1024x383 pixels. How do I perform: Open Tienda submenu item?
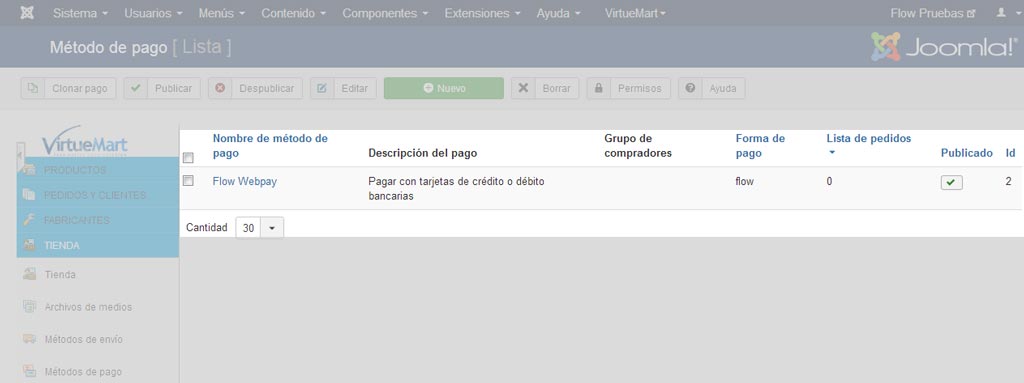point(60,275)
